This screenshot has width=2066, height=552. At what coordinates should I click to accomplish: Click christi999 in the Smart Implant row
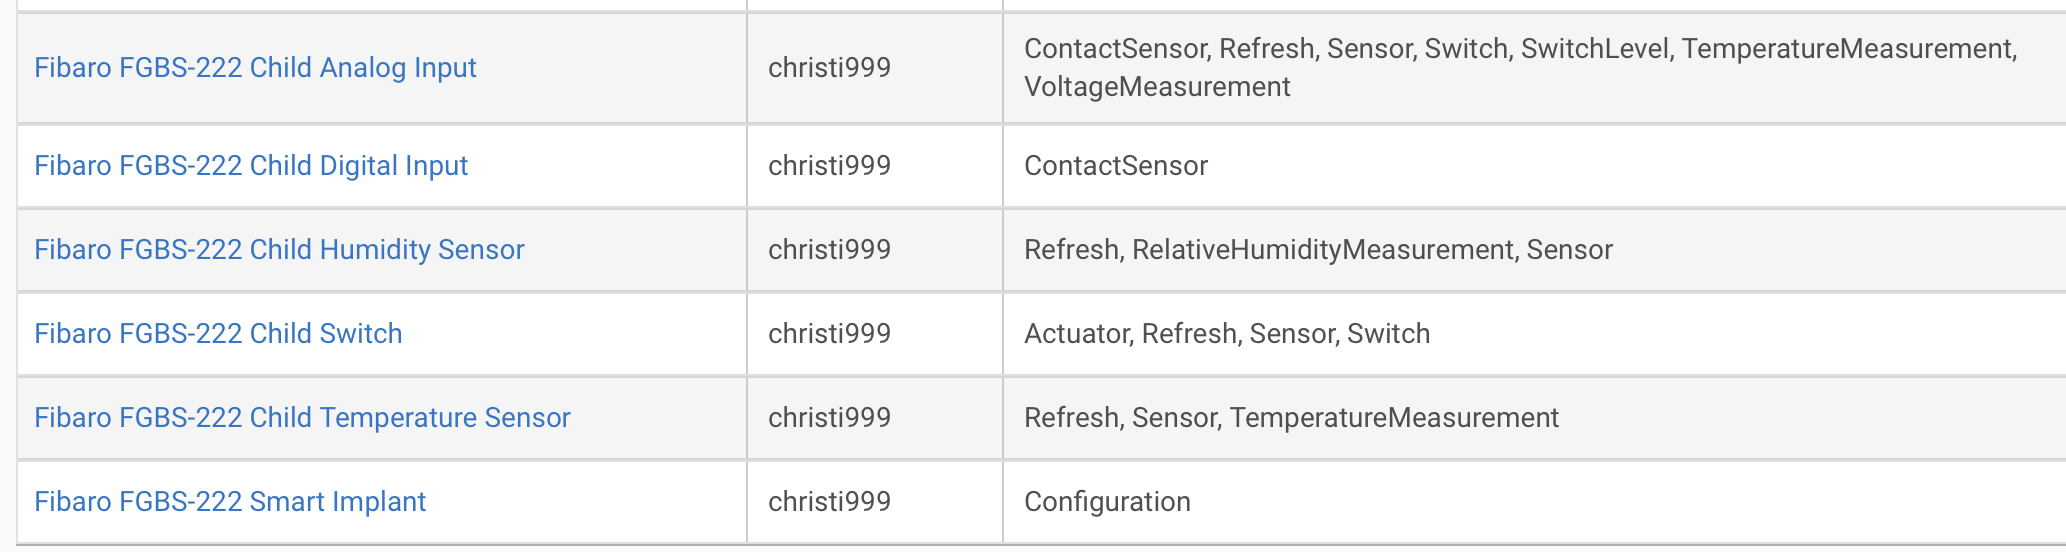click(x=829, y=502)
